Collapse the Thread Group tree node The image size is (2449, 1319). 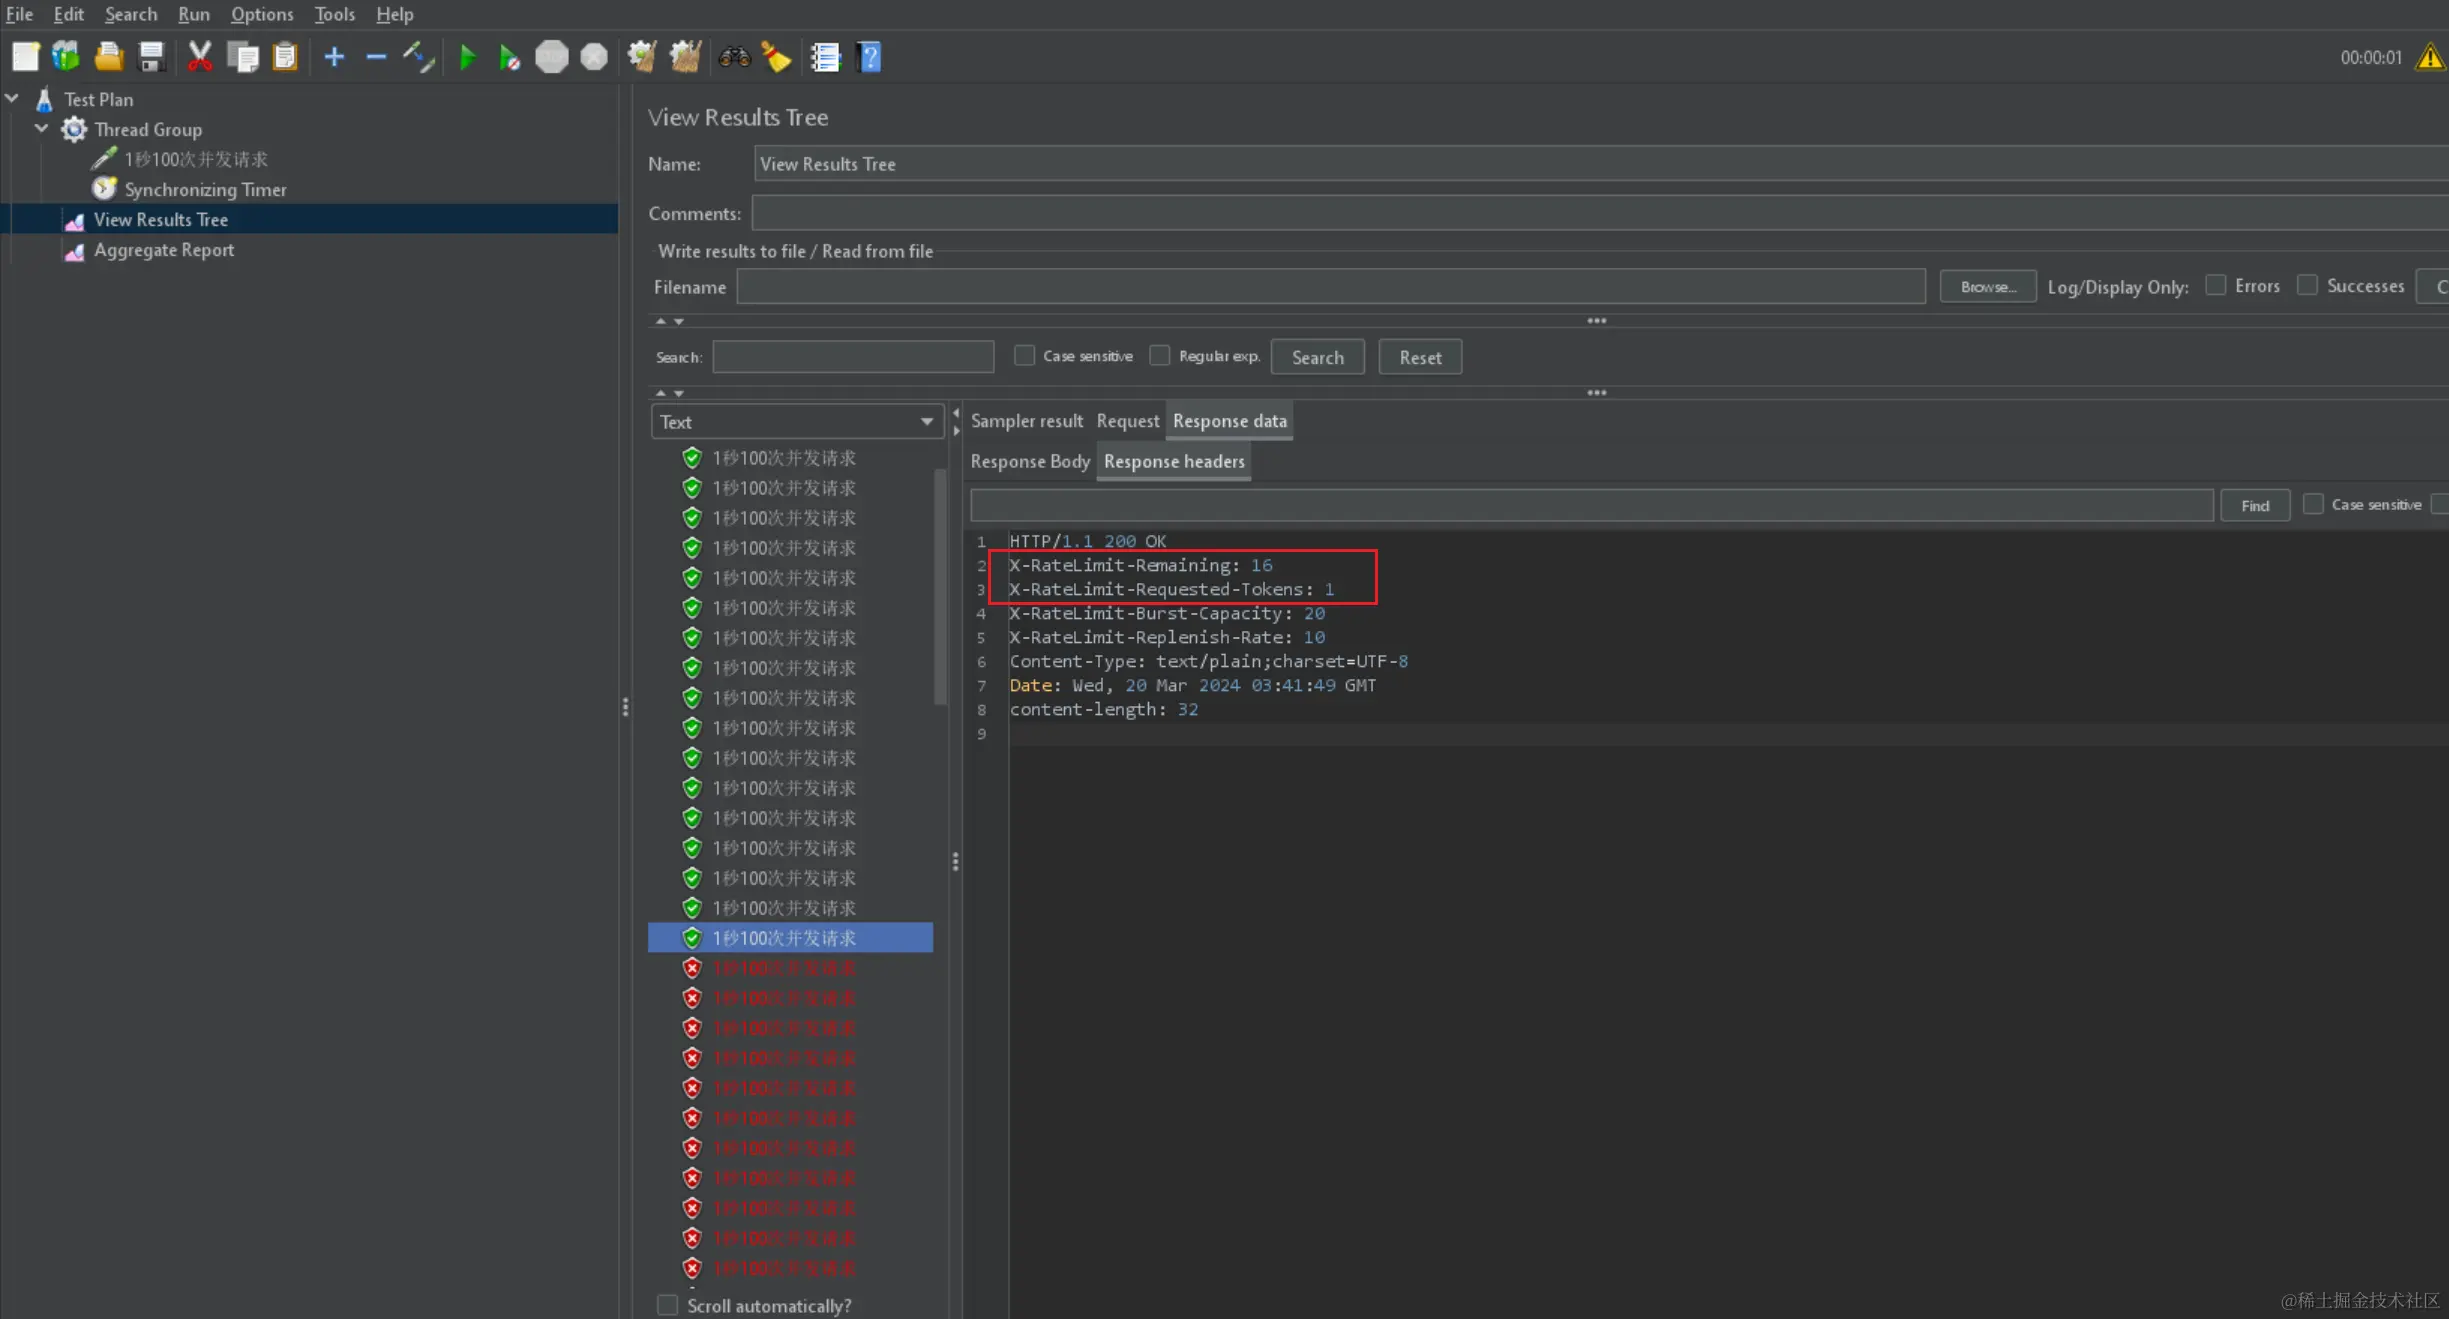tap(42, 129)
